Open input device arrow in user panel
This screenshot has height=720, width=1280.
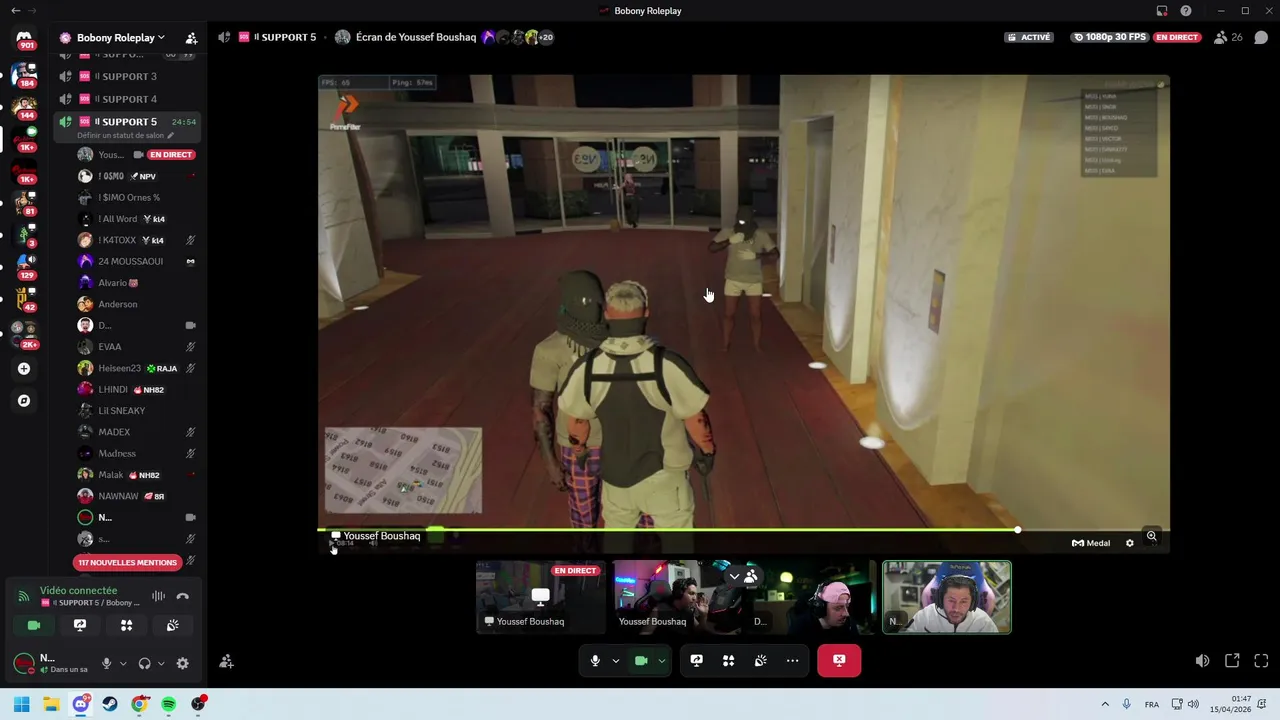(x=123, y=663)
